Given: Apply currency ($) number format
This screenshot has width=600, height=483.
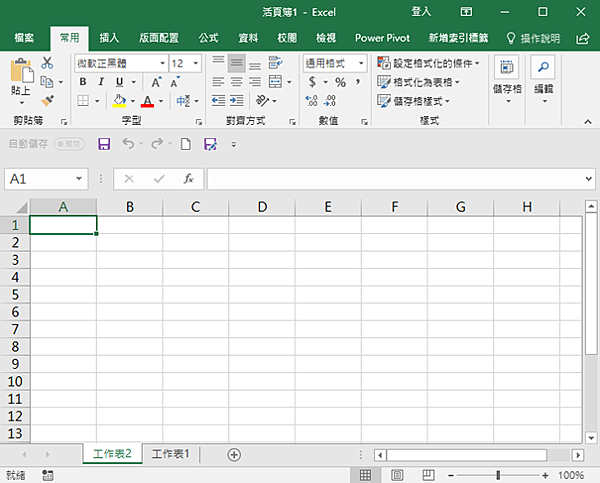Looking at the screenshot, I should tap(313, 82).
